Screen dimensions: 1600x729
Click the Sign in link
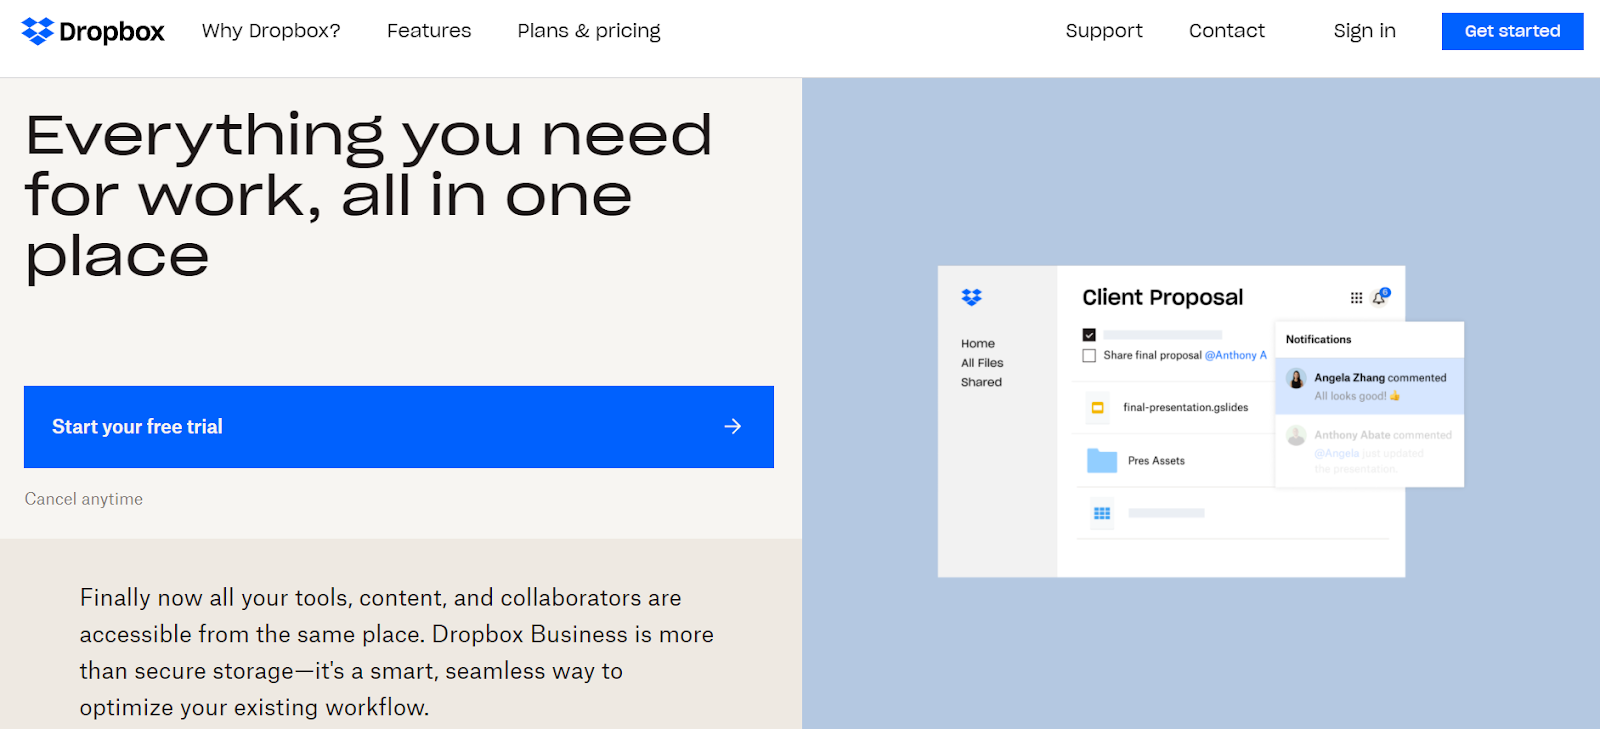(1365, 31)
